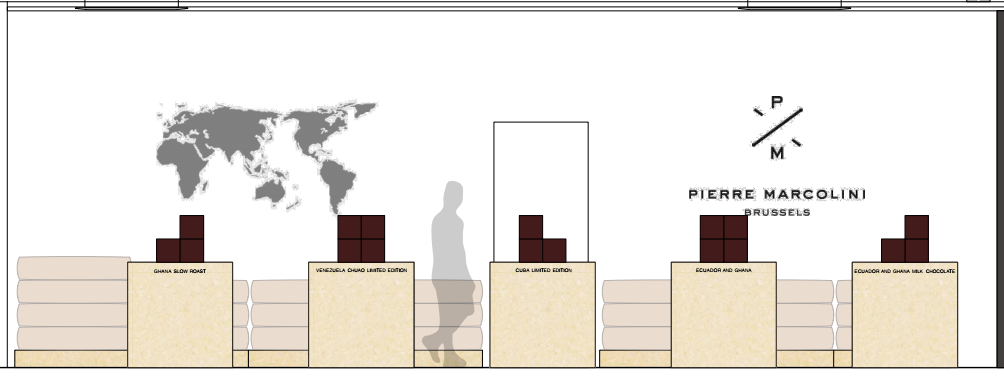Screen dimensions: 1004x376
Task: Select the ECUADOR AND GHANA MILK CHOCOLATE label
Action: pos(905,271)
